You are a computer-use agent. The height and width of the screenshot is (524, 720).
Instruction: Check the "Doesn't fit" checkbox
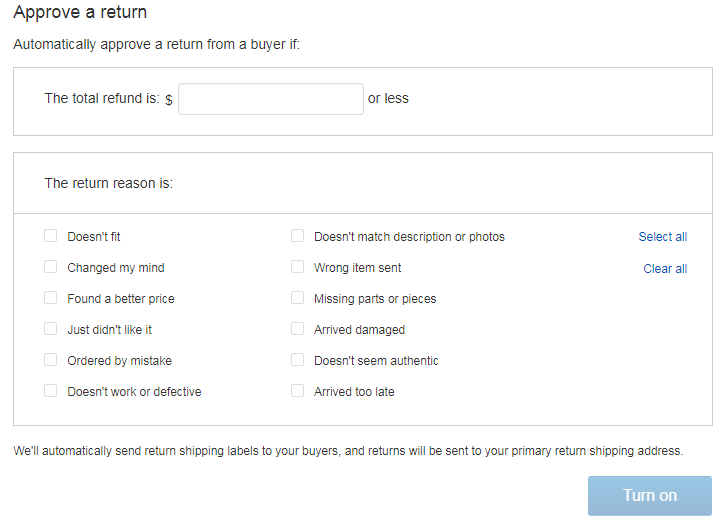click(x=50, y=236)
